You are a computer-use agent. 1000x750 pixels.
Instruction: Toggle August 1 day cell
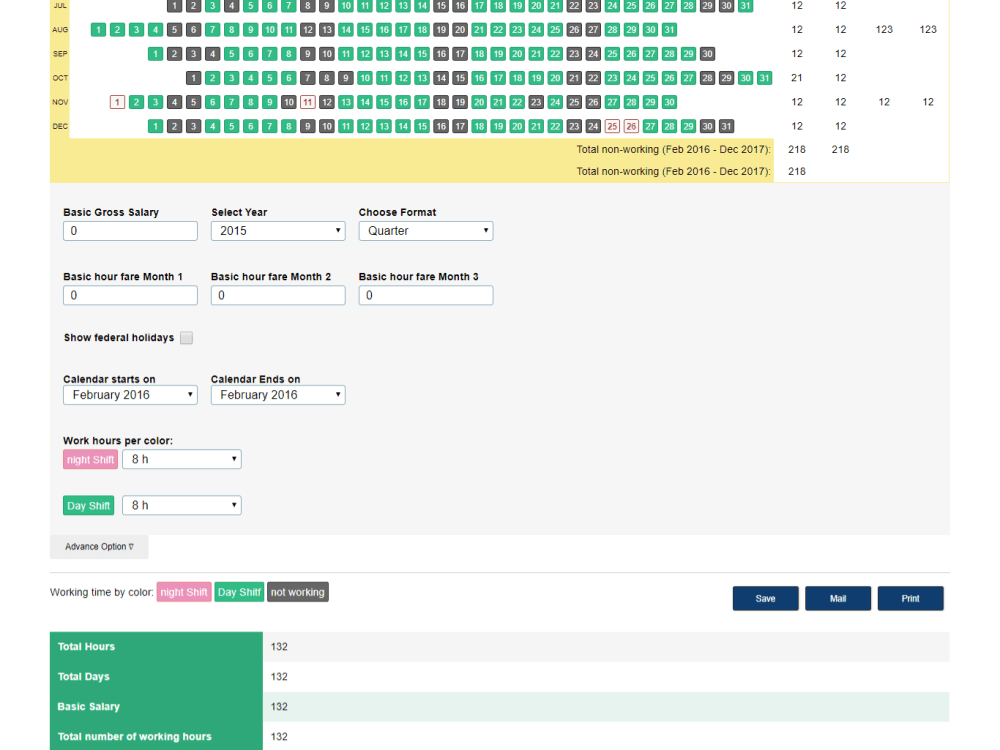coord(98,29)
